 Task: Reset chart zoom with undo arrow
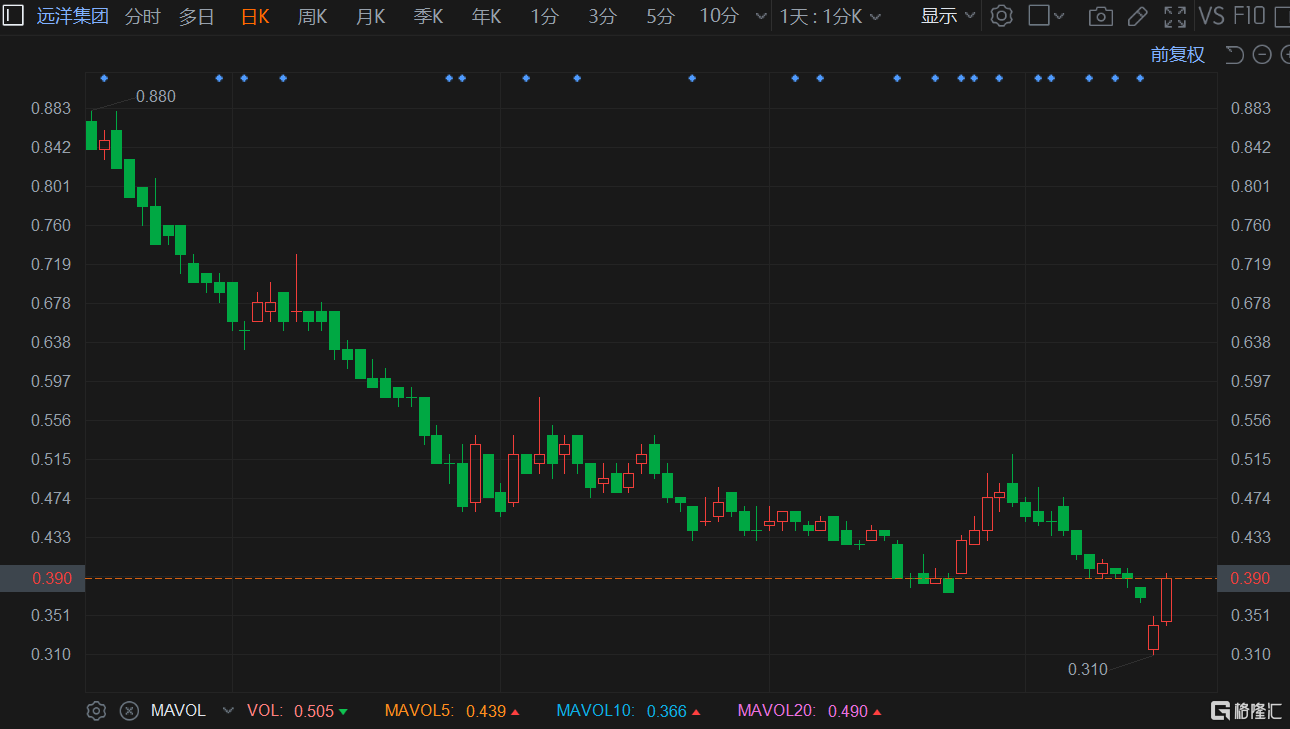1235,55
